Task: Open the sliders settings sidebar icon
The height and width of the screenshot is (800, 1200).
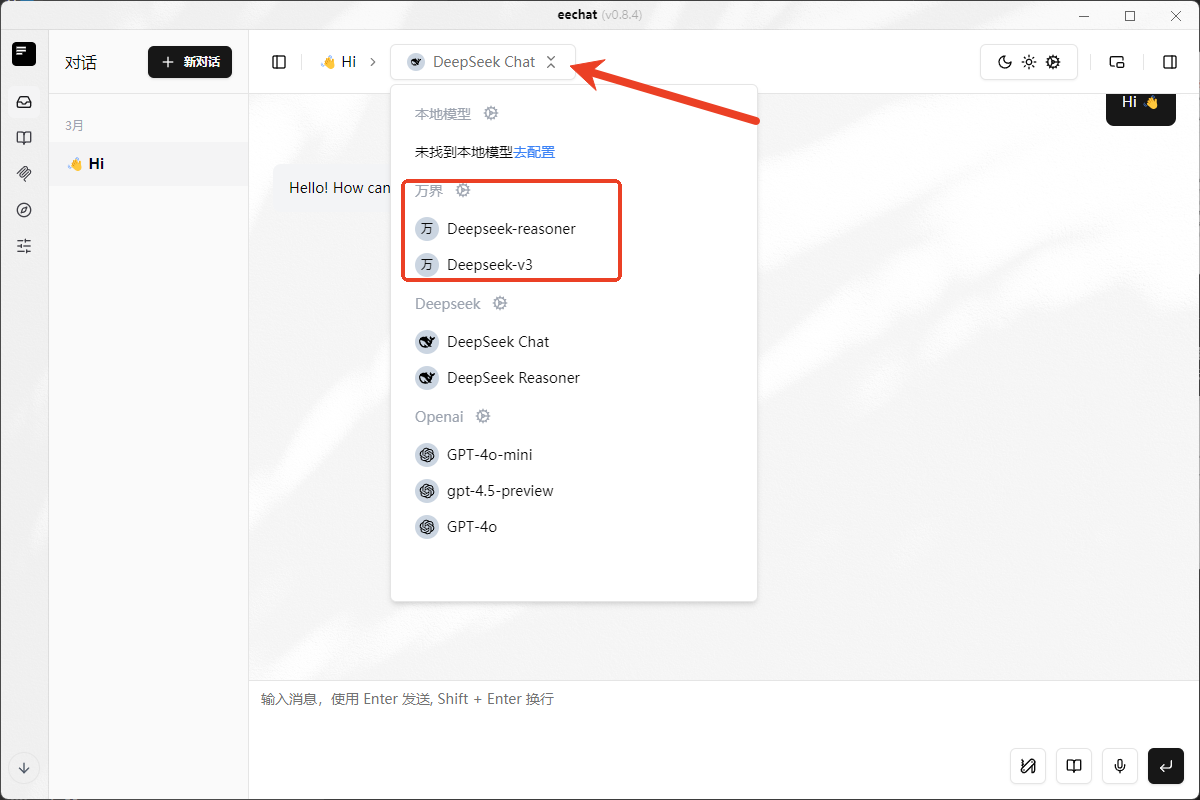Action: (24, 245)
